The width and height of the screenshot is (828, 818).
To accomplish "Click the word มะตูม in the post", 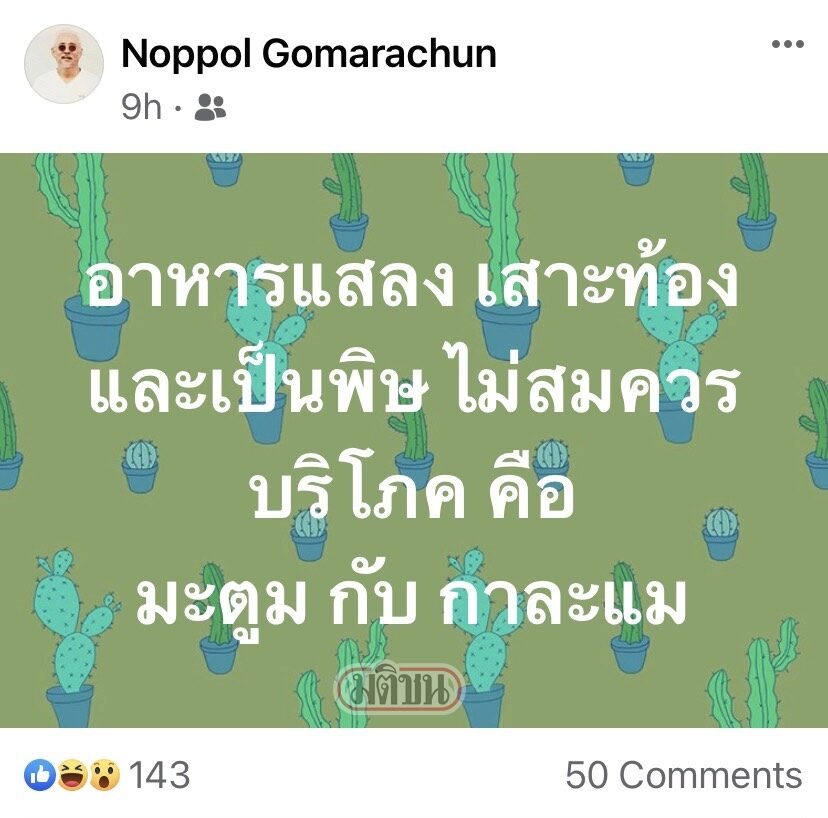I will point(221,602).
